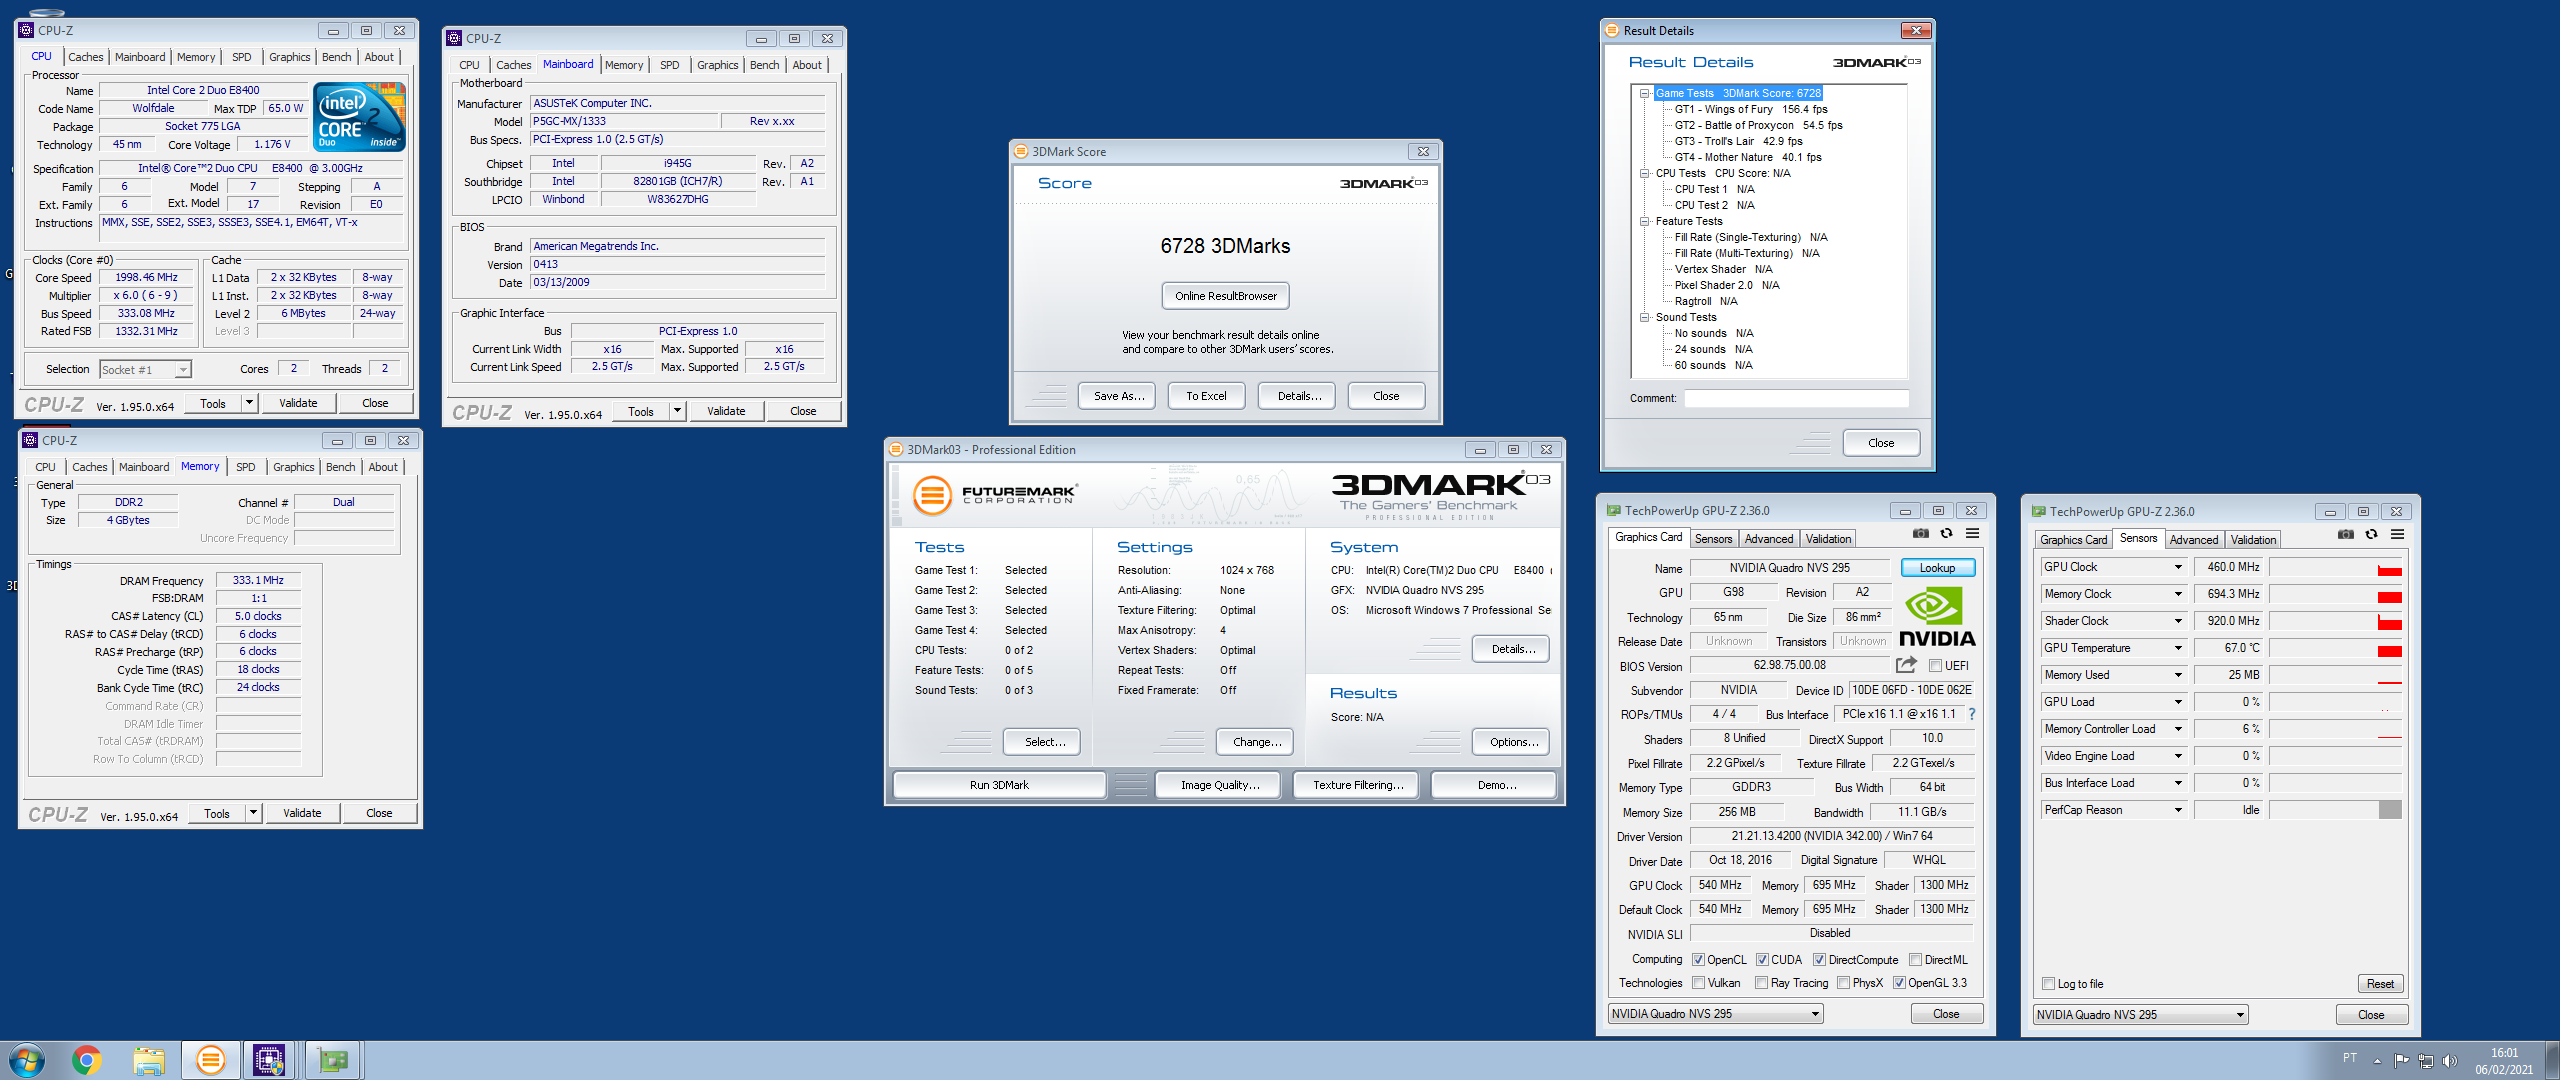Toggle OpenCL checkbox
This screenshot has width=2560, height=1080.
(x=1698, y=960)
